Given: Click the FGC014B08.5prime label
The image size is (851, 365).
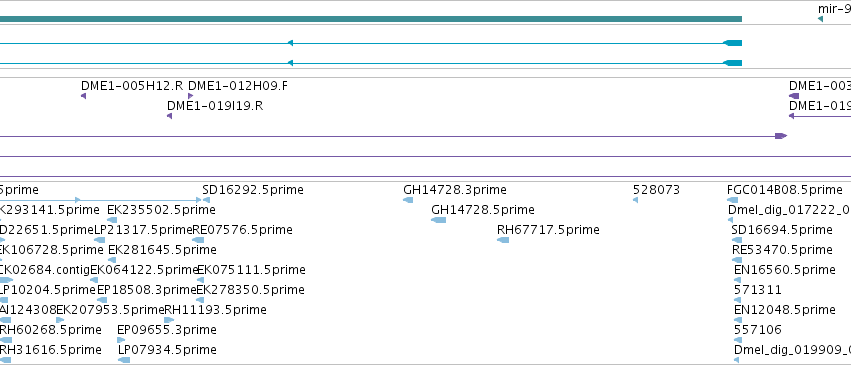Looking at the screenshot, I should (785, 190).
